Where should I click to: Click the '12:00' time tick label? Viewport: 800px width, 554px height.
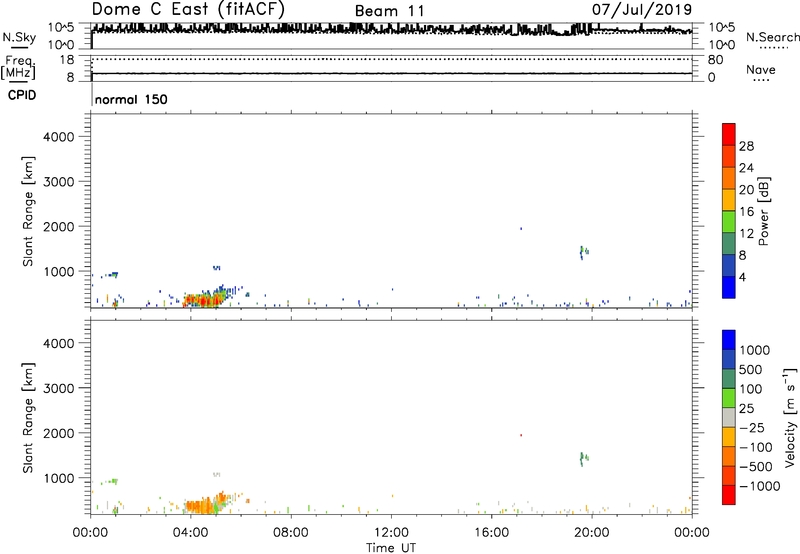[391, 533]
